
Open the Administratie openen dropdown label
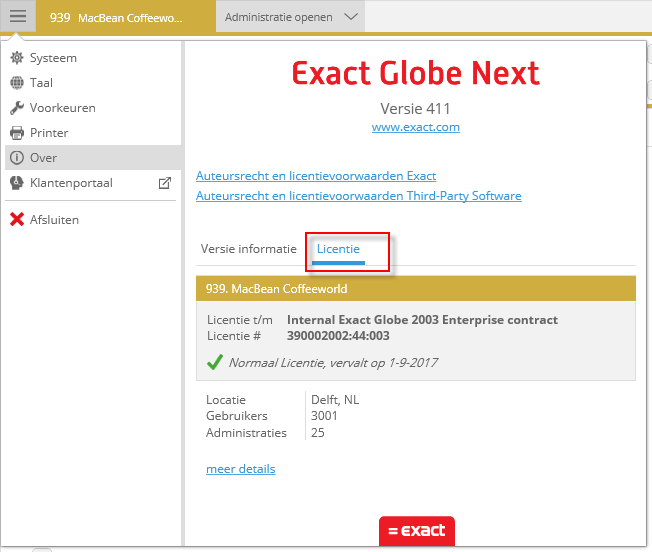tap(279, 17)
